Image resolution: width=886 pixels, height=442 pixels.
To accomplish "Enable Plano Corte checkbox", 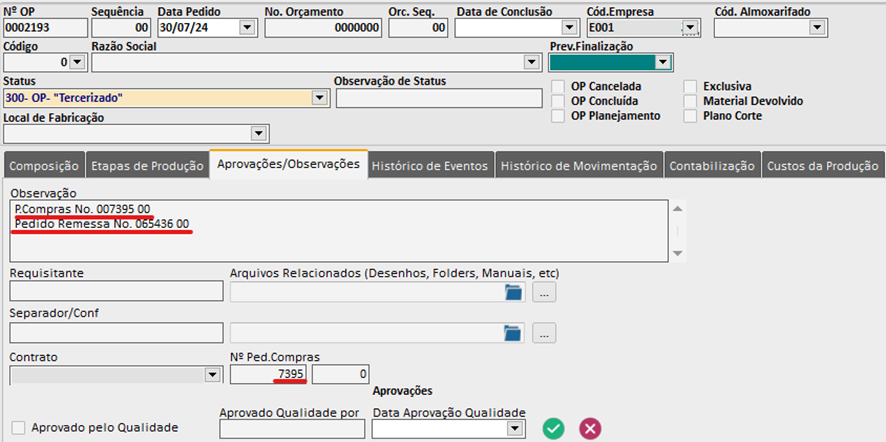I will pos(690,116).
